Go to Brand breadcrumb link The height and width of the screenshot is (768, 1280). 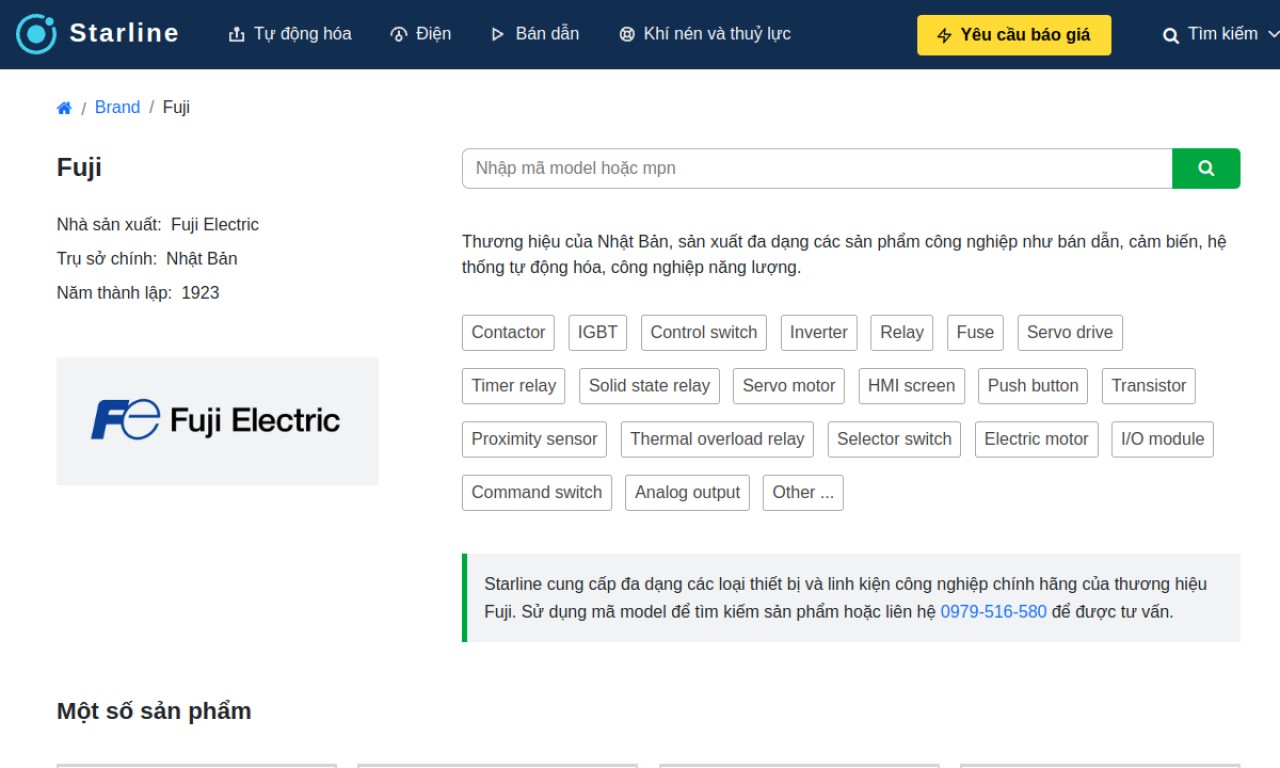[x=117, y=107]
